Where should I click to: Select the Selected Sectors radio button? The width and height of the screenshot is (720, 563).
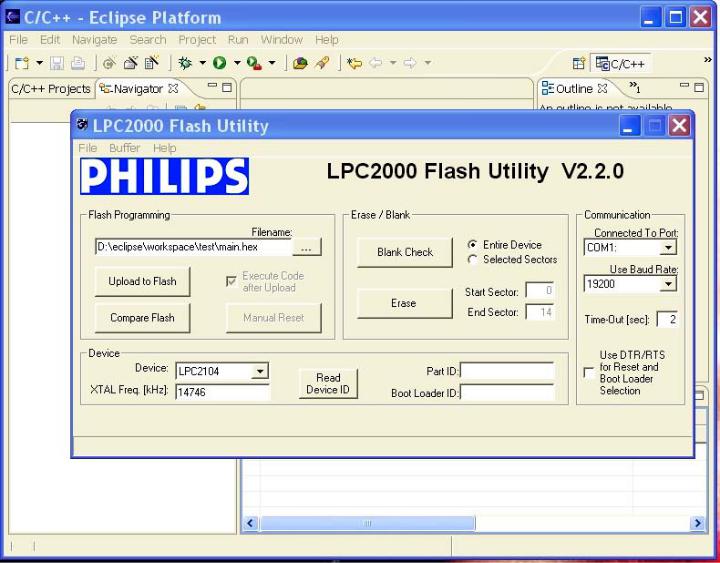pyautogui.click(x=472, y=259)
